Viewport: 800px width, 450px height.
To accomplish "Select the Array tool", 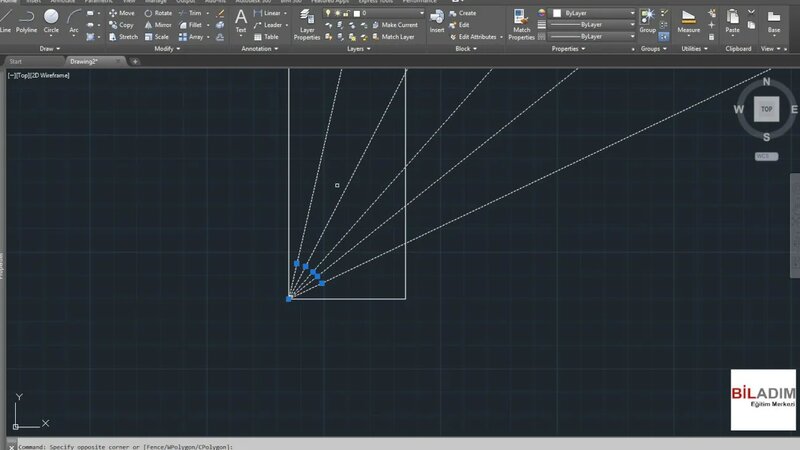I will click(x=191, y=37).
